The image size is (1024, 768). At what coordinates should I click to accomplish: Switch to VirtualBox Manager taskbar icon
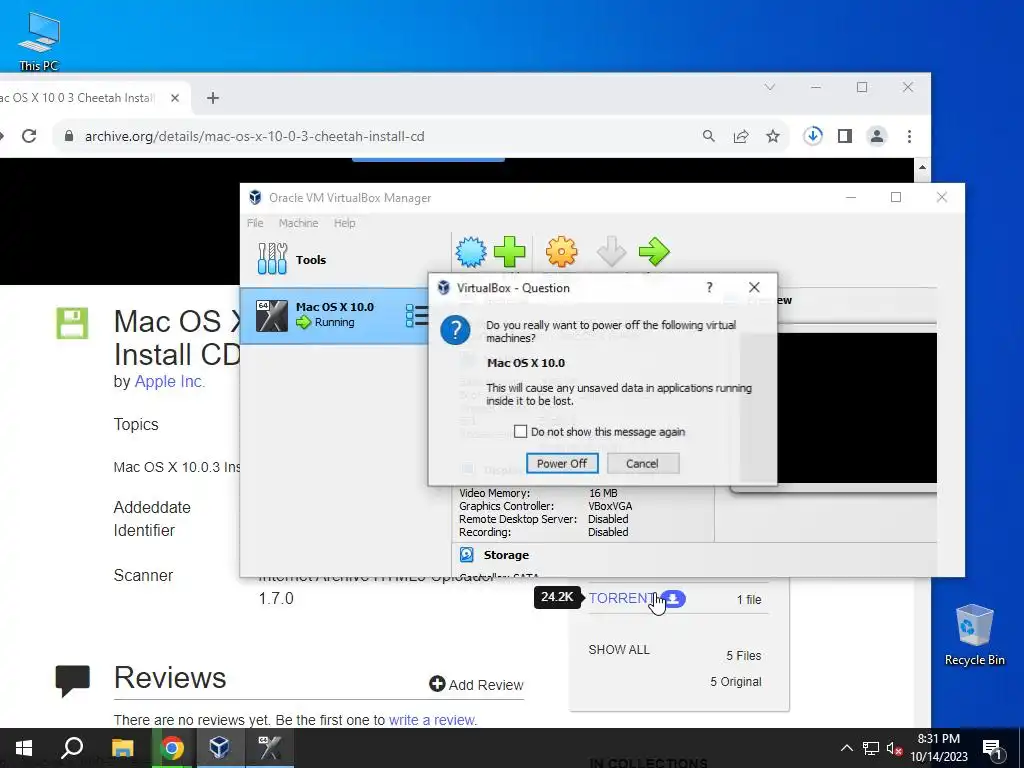click(x=219, y=748)
